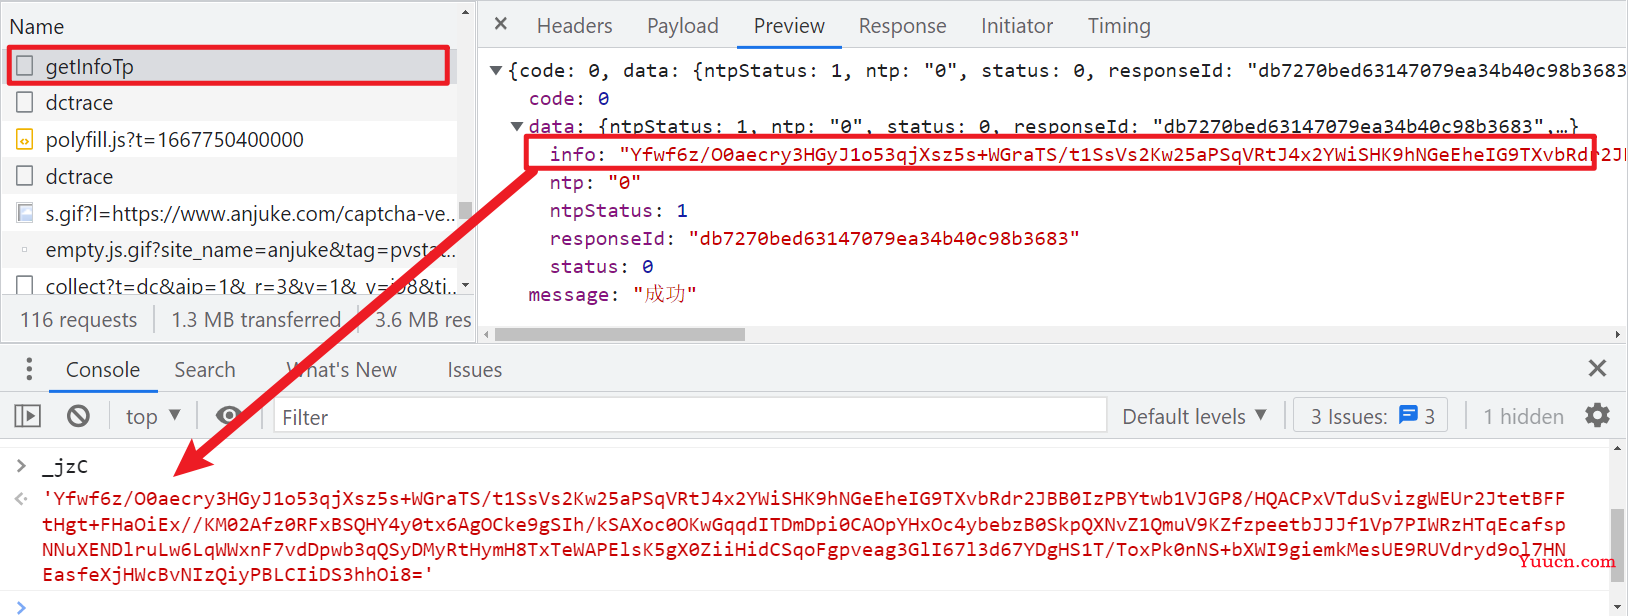Screen dimensions: 1628x616
Task: Switch to the Payload tab
Action: (683, 26)
